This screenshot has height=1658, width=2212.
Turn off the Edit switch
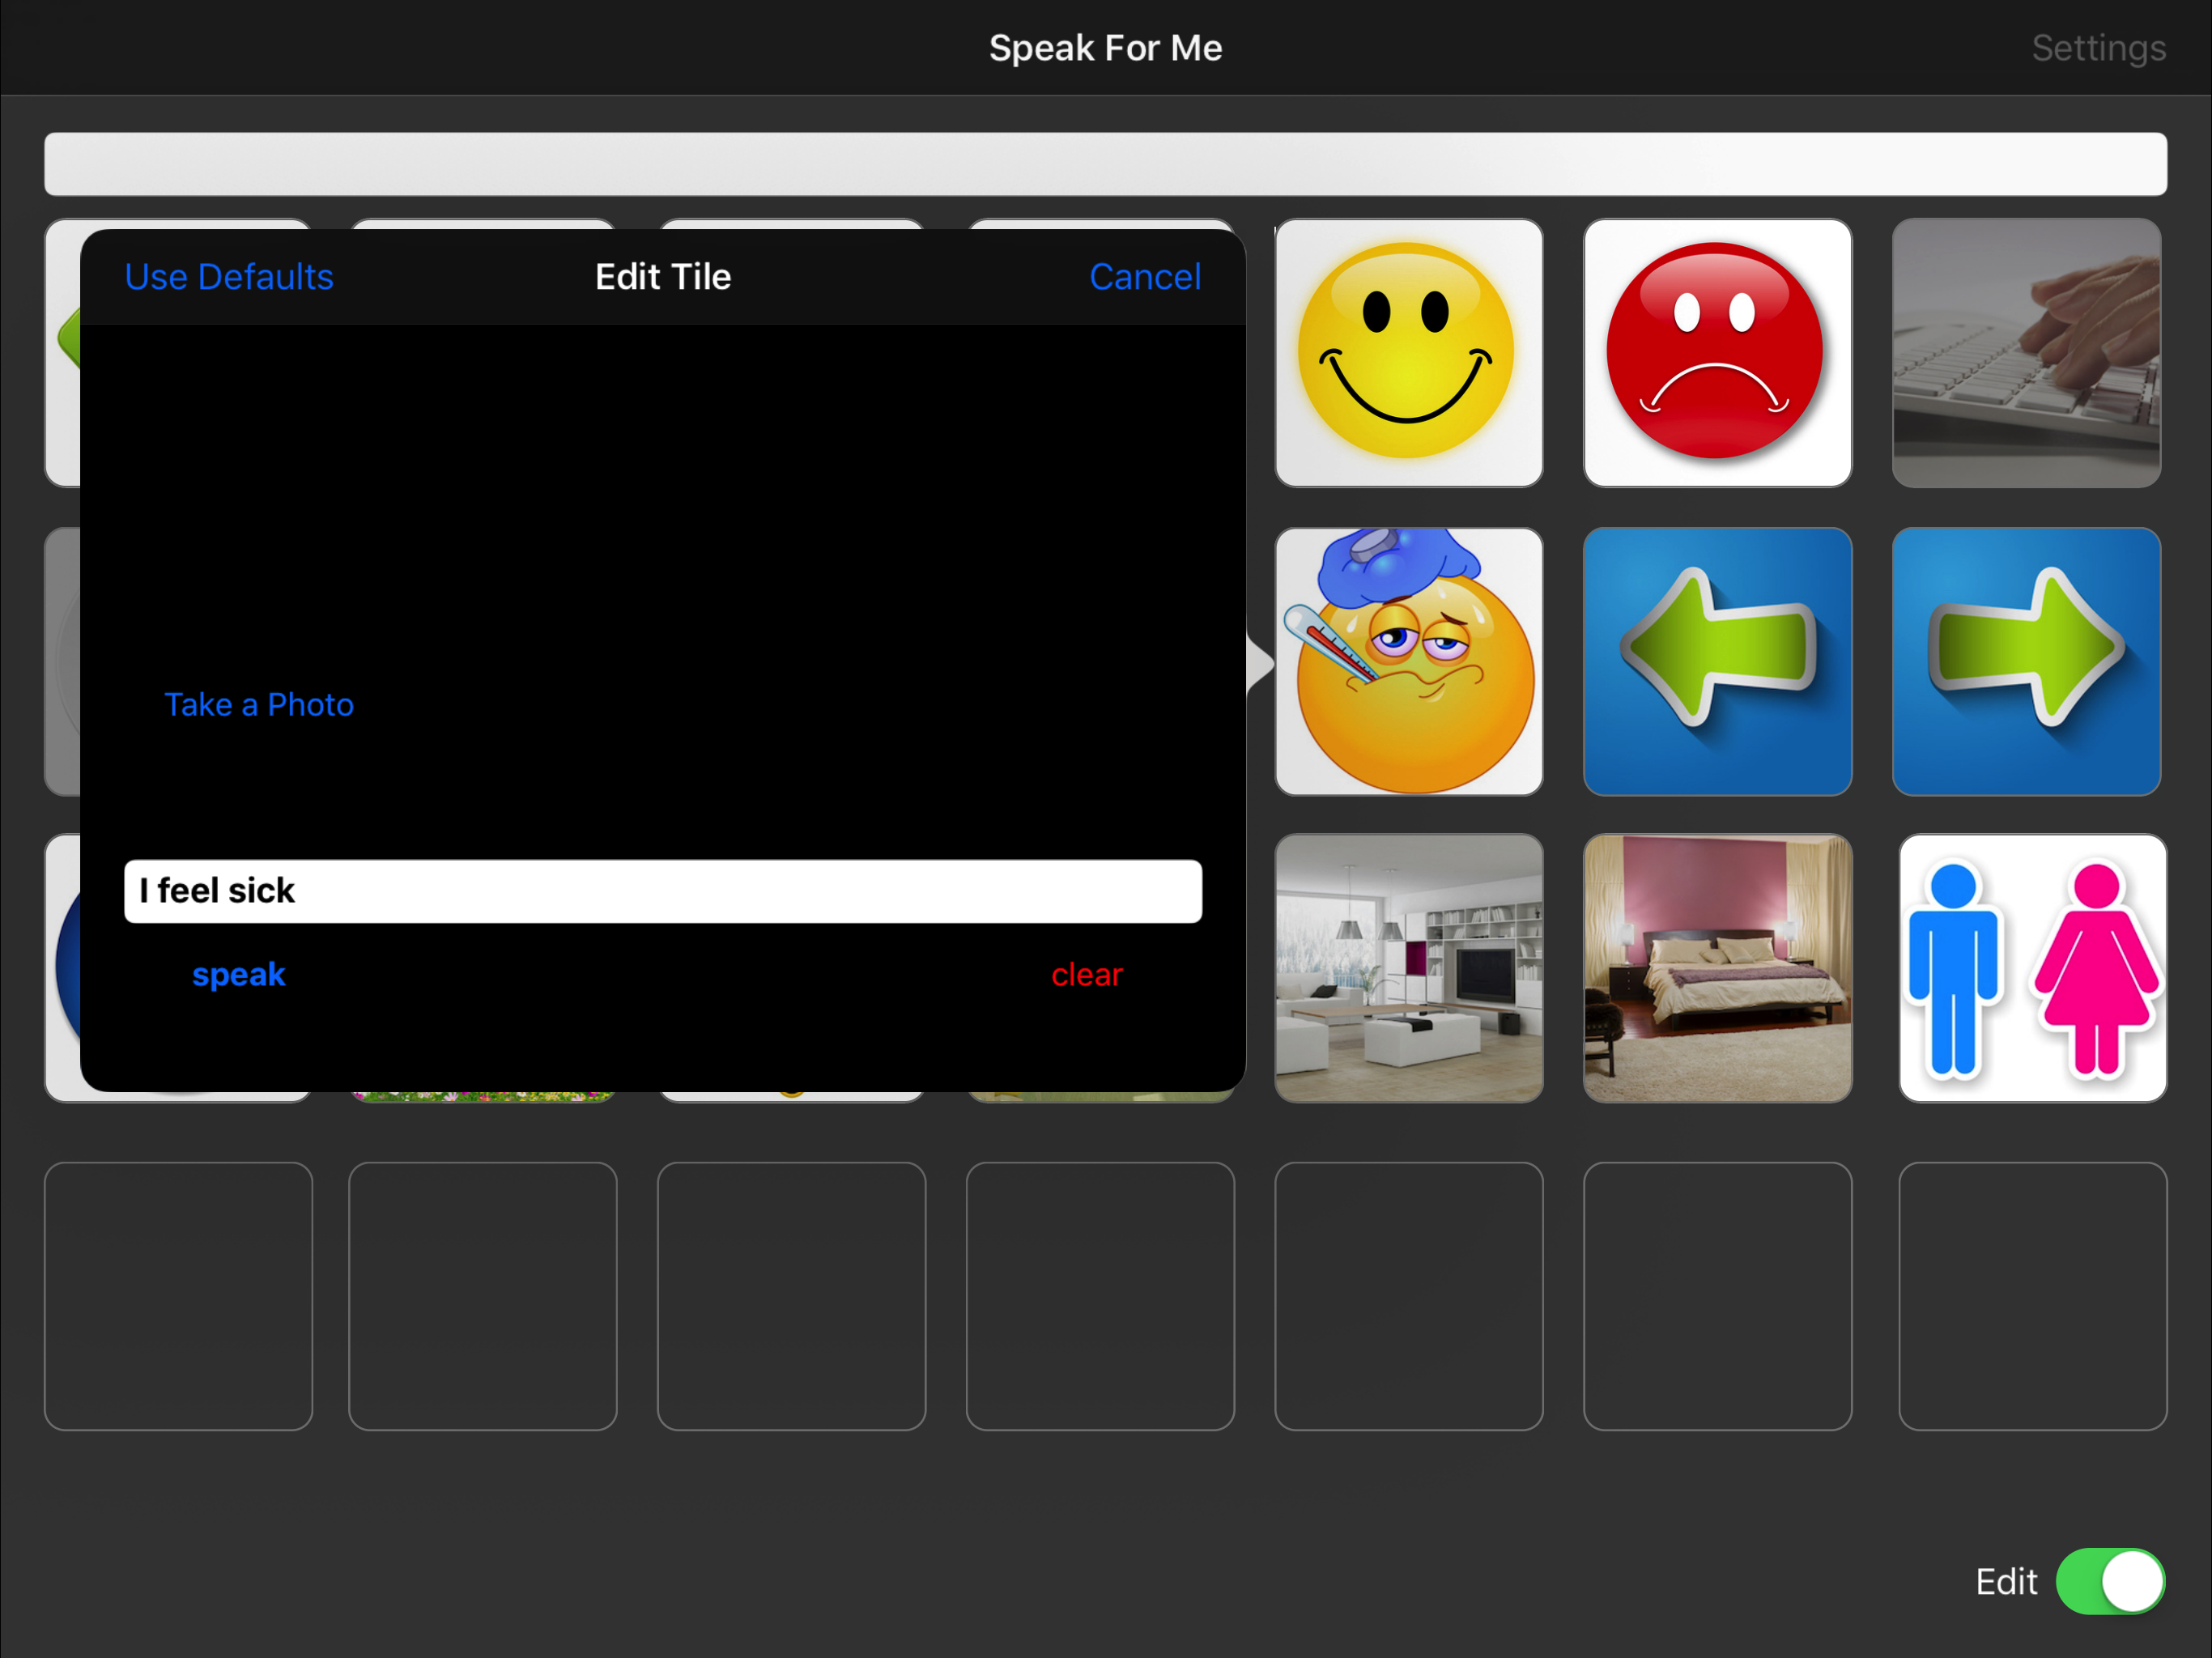(2110, 1581)
